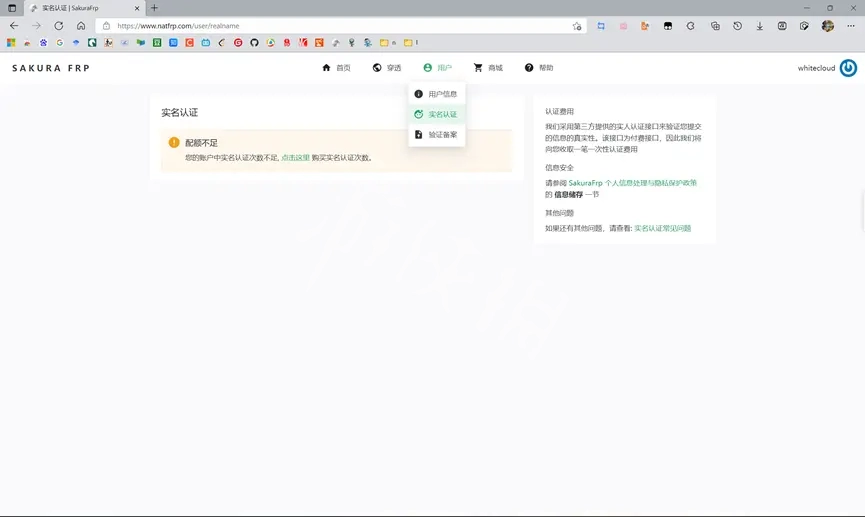The width and height of the screenshot is (865, 517).
Task: Click the browser home icon
Action: tap(81, 26)
